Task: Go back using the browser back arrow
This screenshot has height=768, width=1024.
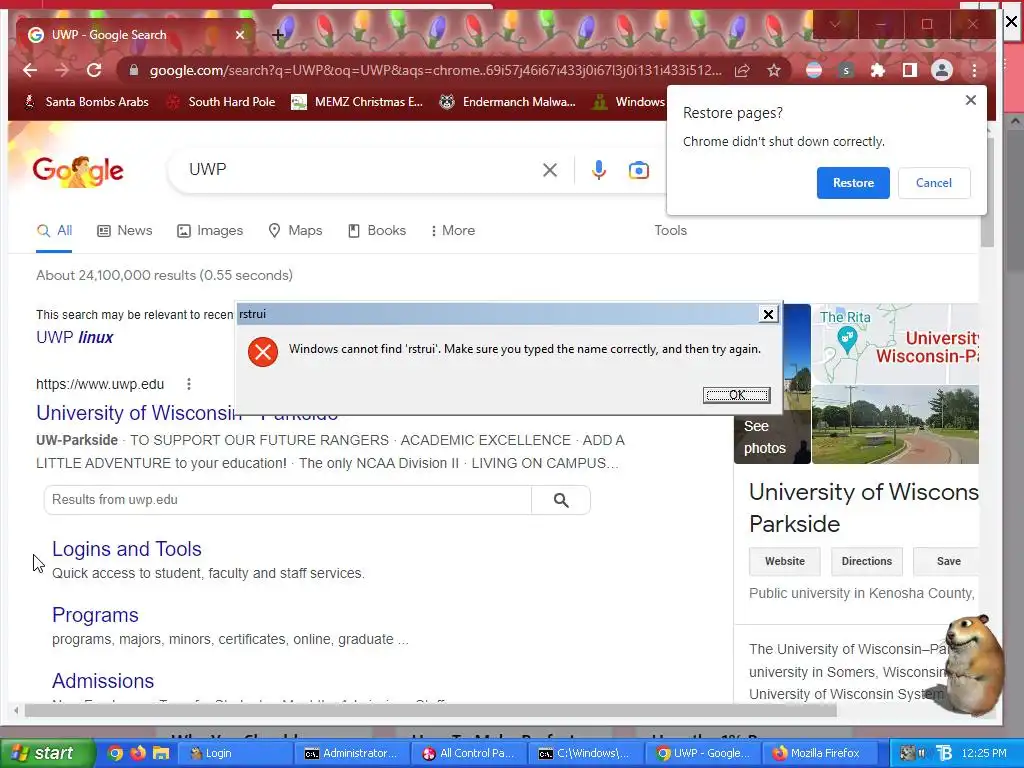Action: tap(30, 71)
